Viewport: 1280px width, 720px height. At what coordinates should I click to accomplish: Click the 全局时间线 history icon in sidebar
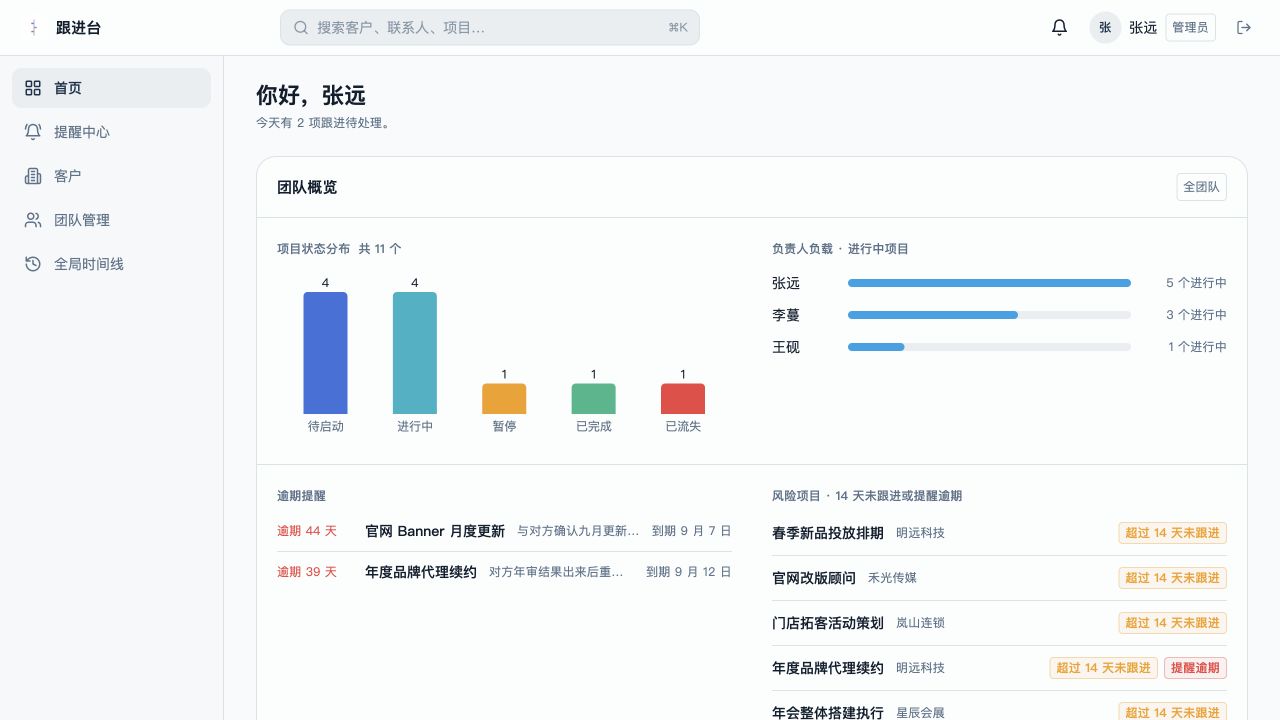[x=33, y=264]
